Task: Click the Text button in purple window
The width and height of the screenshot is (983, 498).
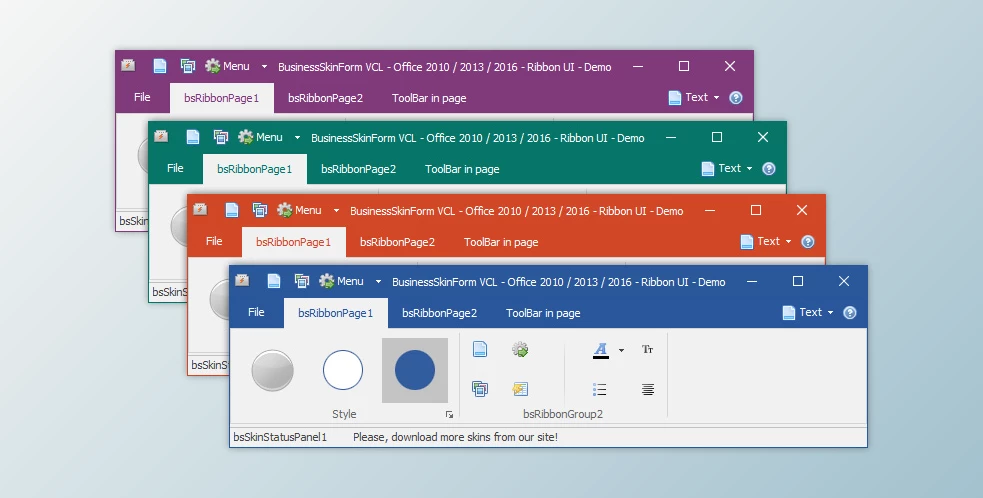Action: pyautogui.click(x=688, y=97)
